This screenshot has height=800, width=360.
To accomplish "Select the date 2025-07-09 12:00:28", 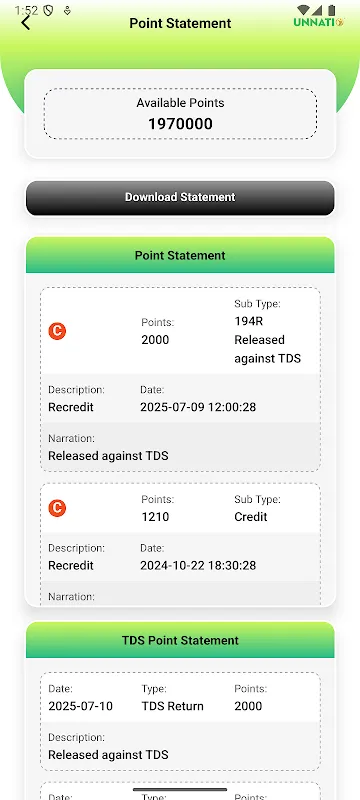I will (198, 407).
